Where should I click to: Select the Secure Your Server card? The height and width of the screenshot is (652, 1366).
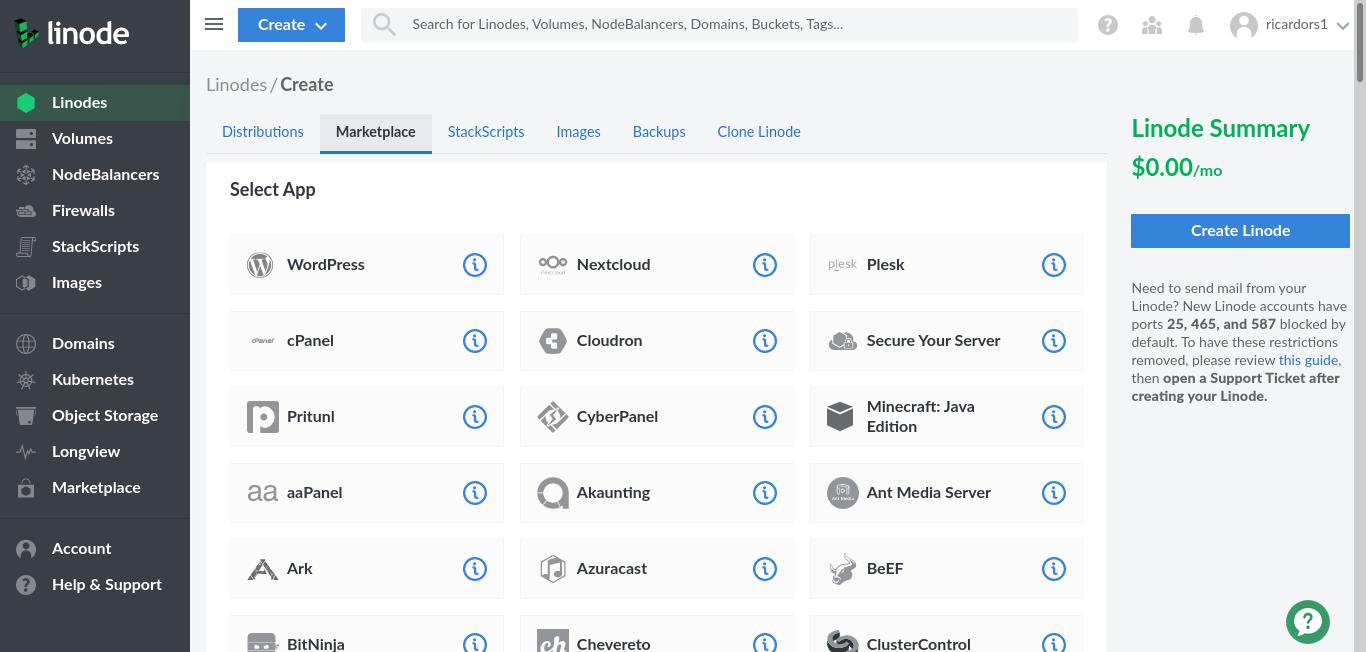coord(946,341)
